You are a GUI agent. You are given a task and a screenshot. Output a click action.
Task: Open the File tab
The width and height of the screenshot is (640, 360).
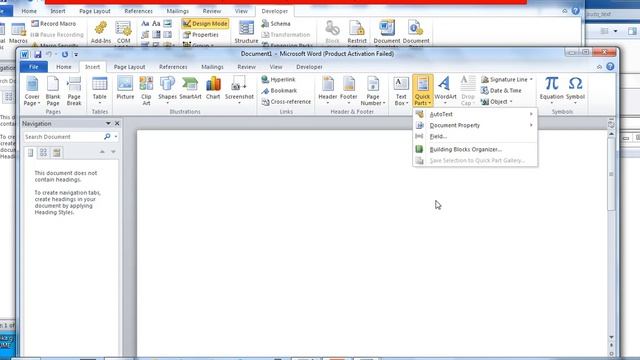[33, 67]
